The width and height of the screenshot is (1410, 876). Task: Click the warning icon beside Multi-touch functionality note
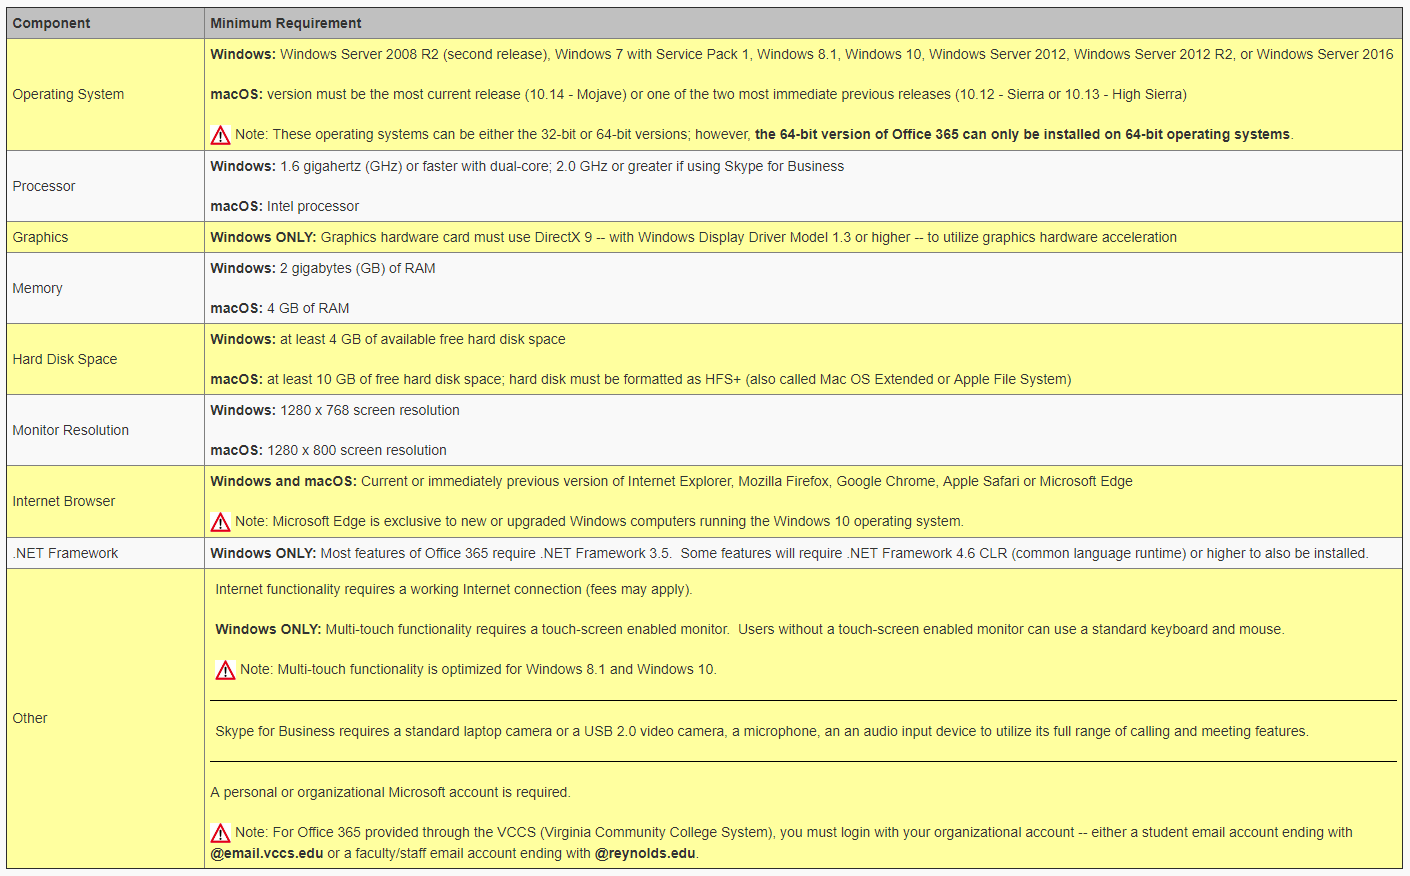[x=226, y=670]
